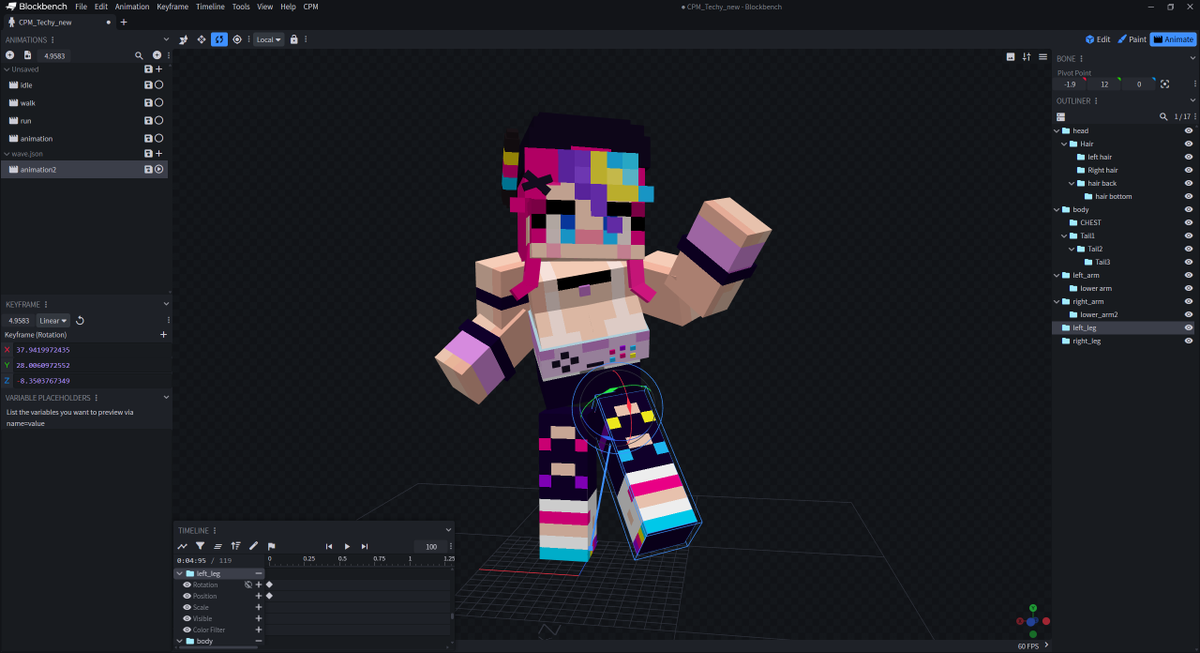Collapse the body group in outliner
The width and height of the screenshot is (1200, 653).
tap(1057, 210)
